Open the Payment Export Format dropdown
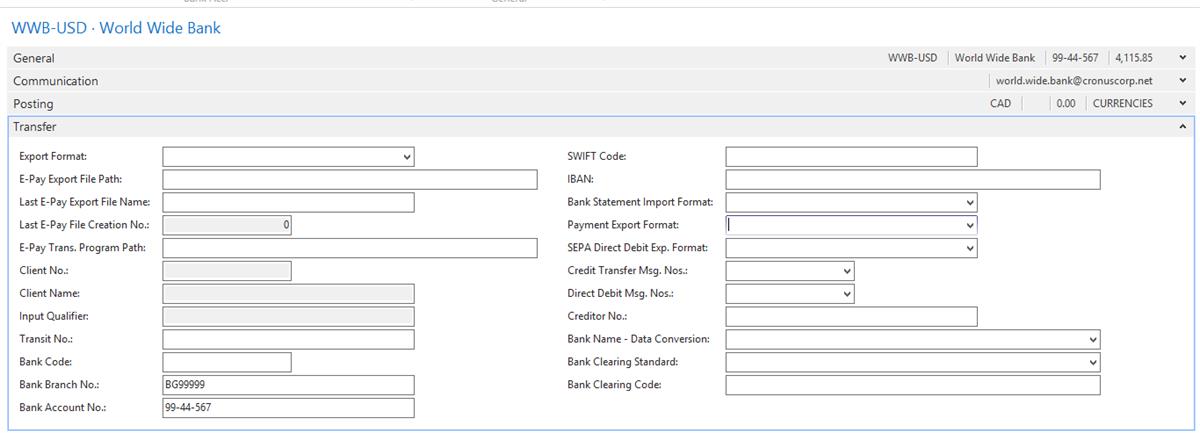The height and width of the screenshot is (433, 1200). coord(970,226)
